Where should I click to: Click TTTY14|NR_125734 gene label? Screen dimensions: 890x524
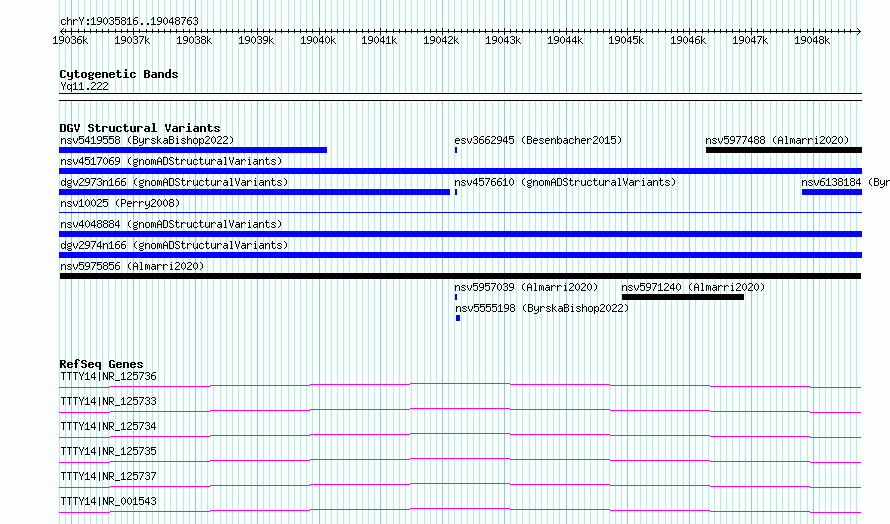108,426
